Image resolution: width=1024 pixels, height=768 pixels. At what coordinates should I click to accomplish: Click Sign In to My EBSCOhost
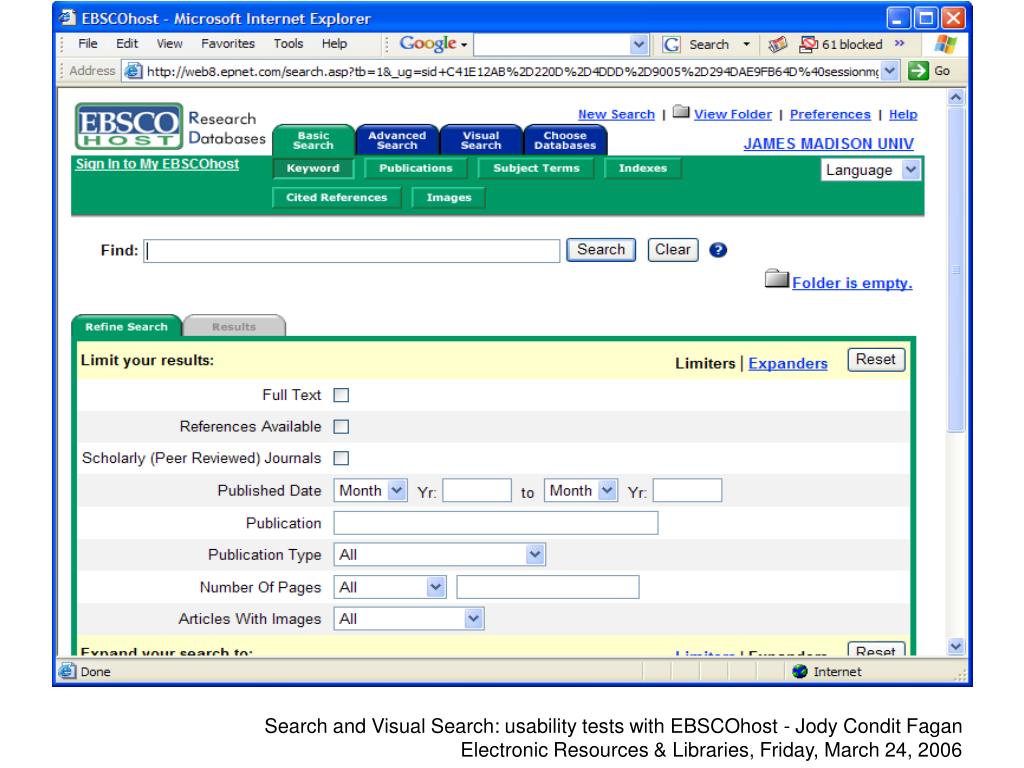click(157, 164)
